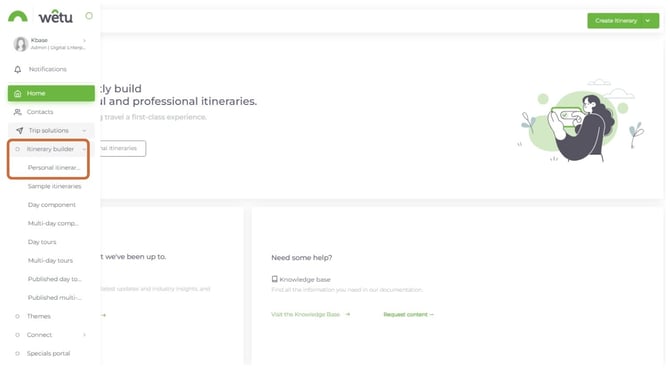Click the Notifications bell icon
670x372 pixels.
18,69
